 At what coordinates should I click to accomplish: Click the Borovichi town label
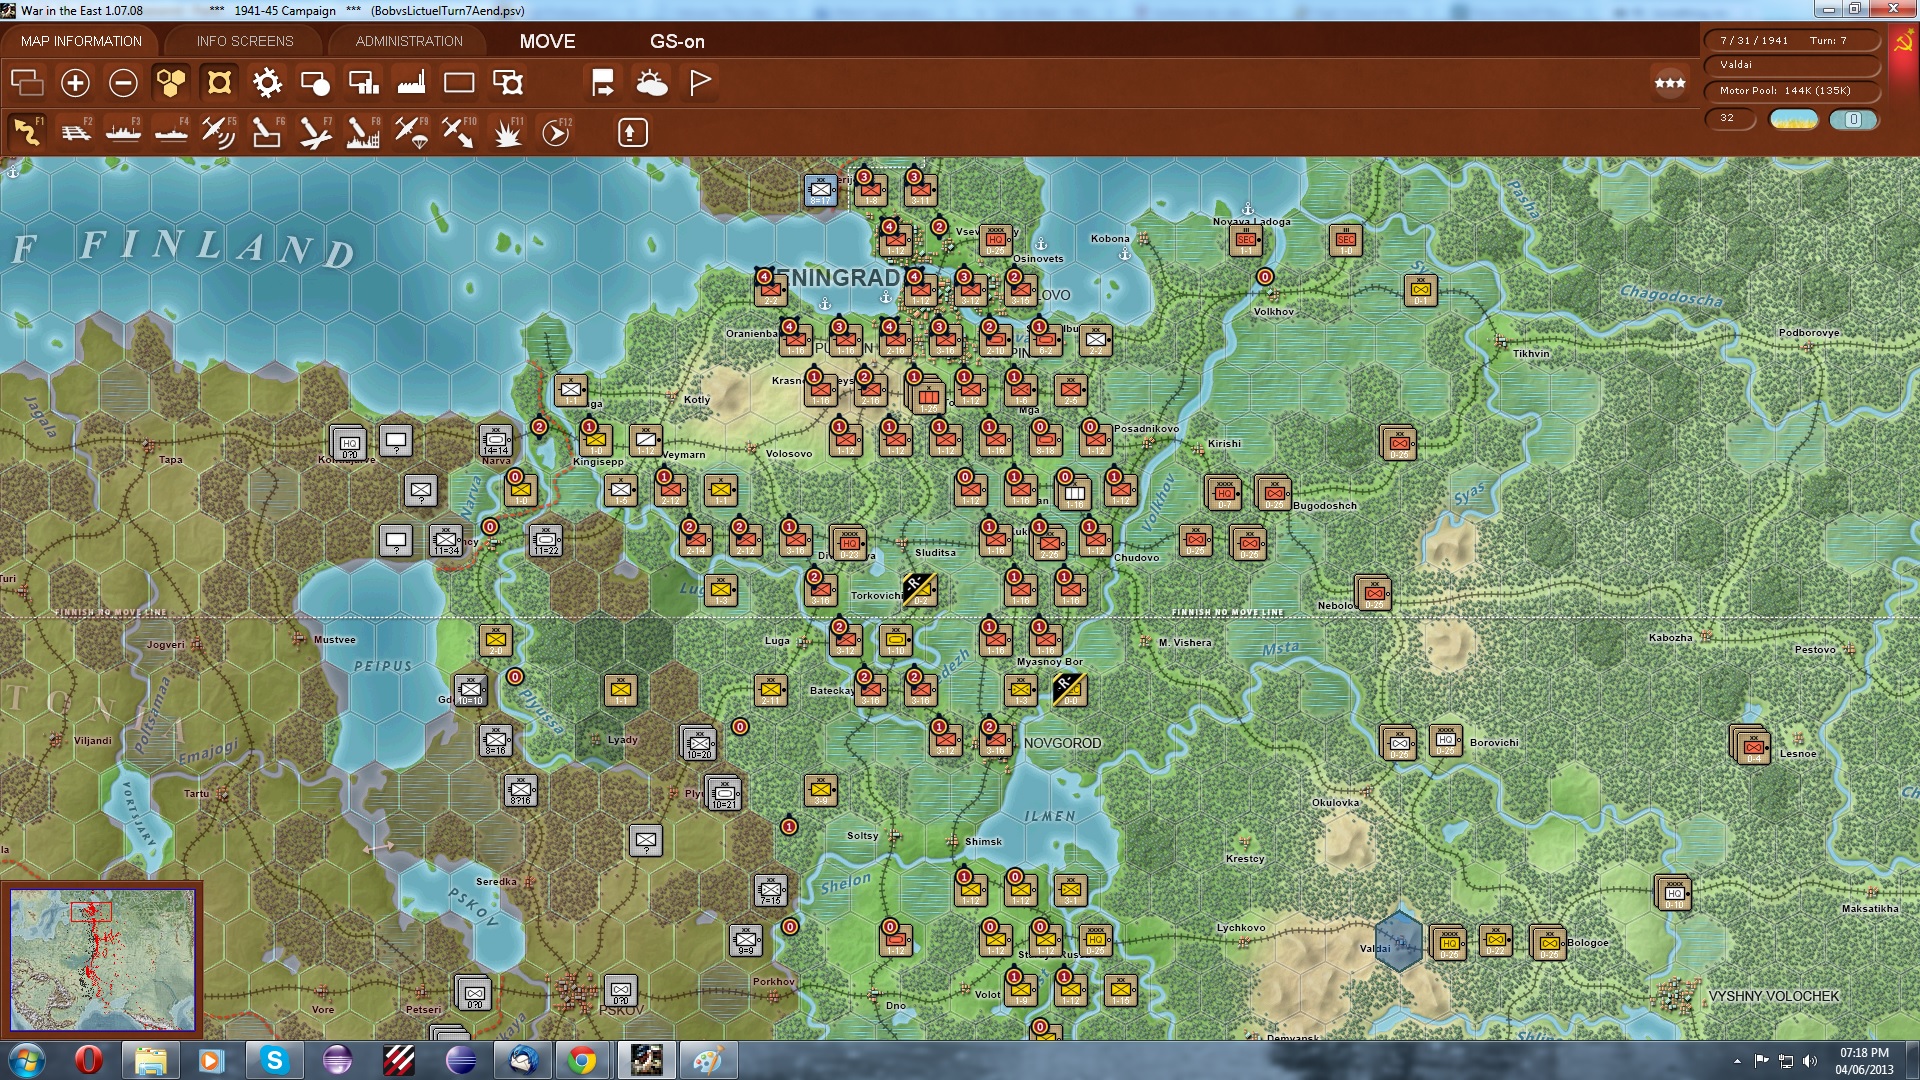point(1494,743)
